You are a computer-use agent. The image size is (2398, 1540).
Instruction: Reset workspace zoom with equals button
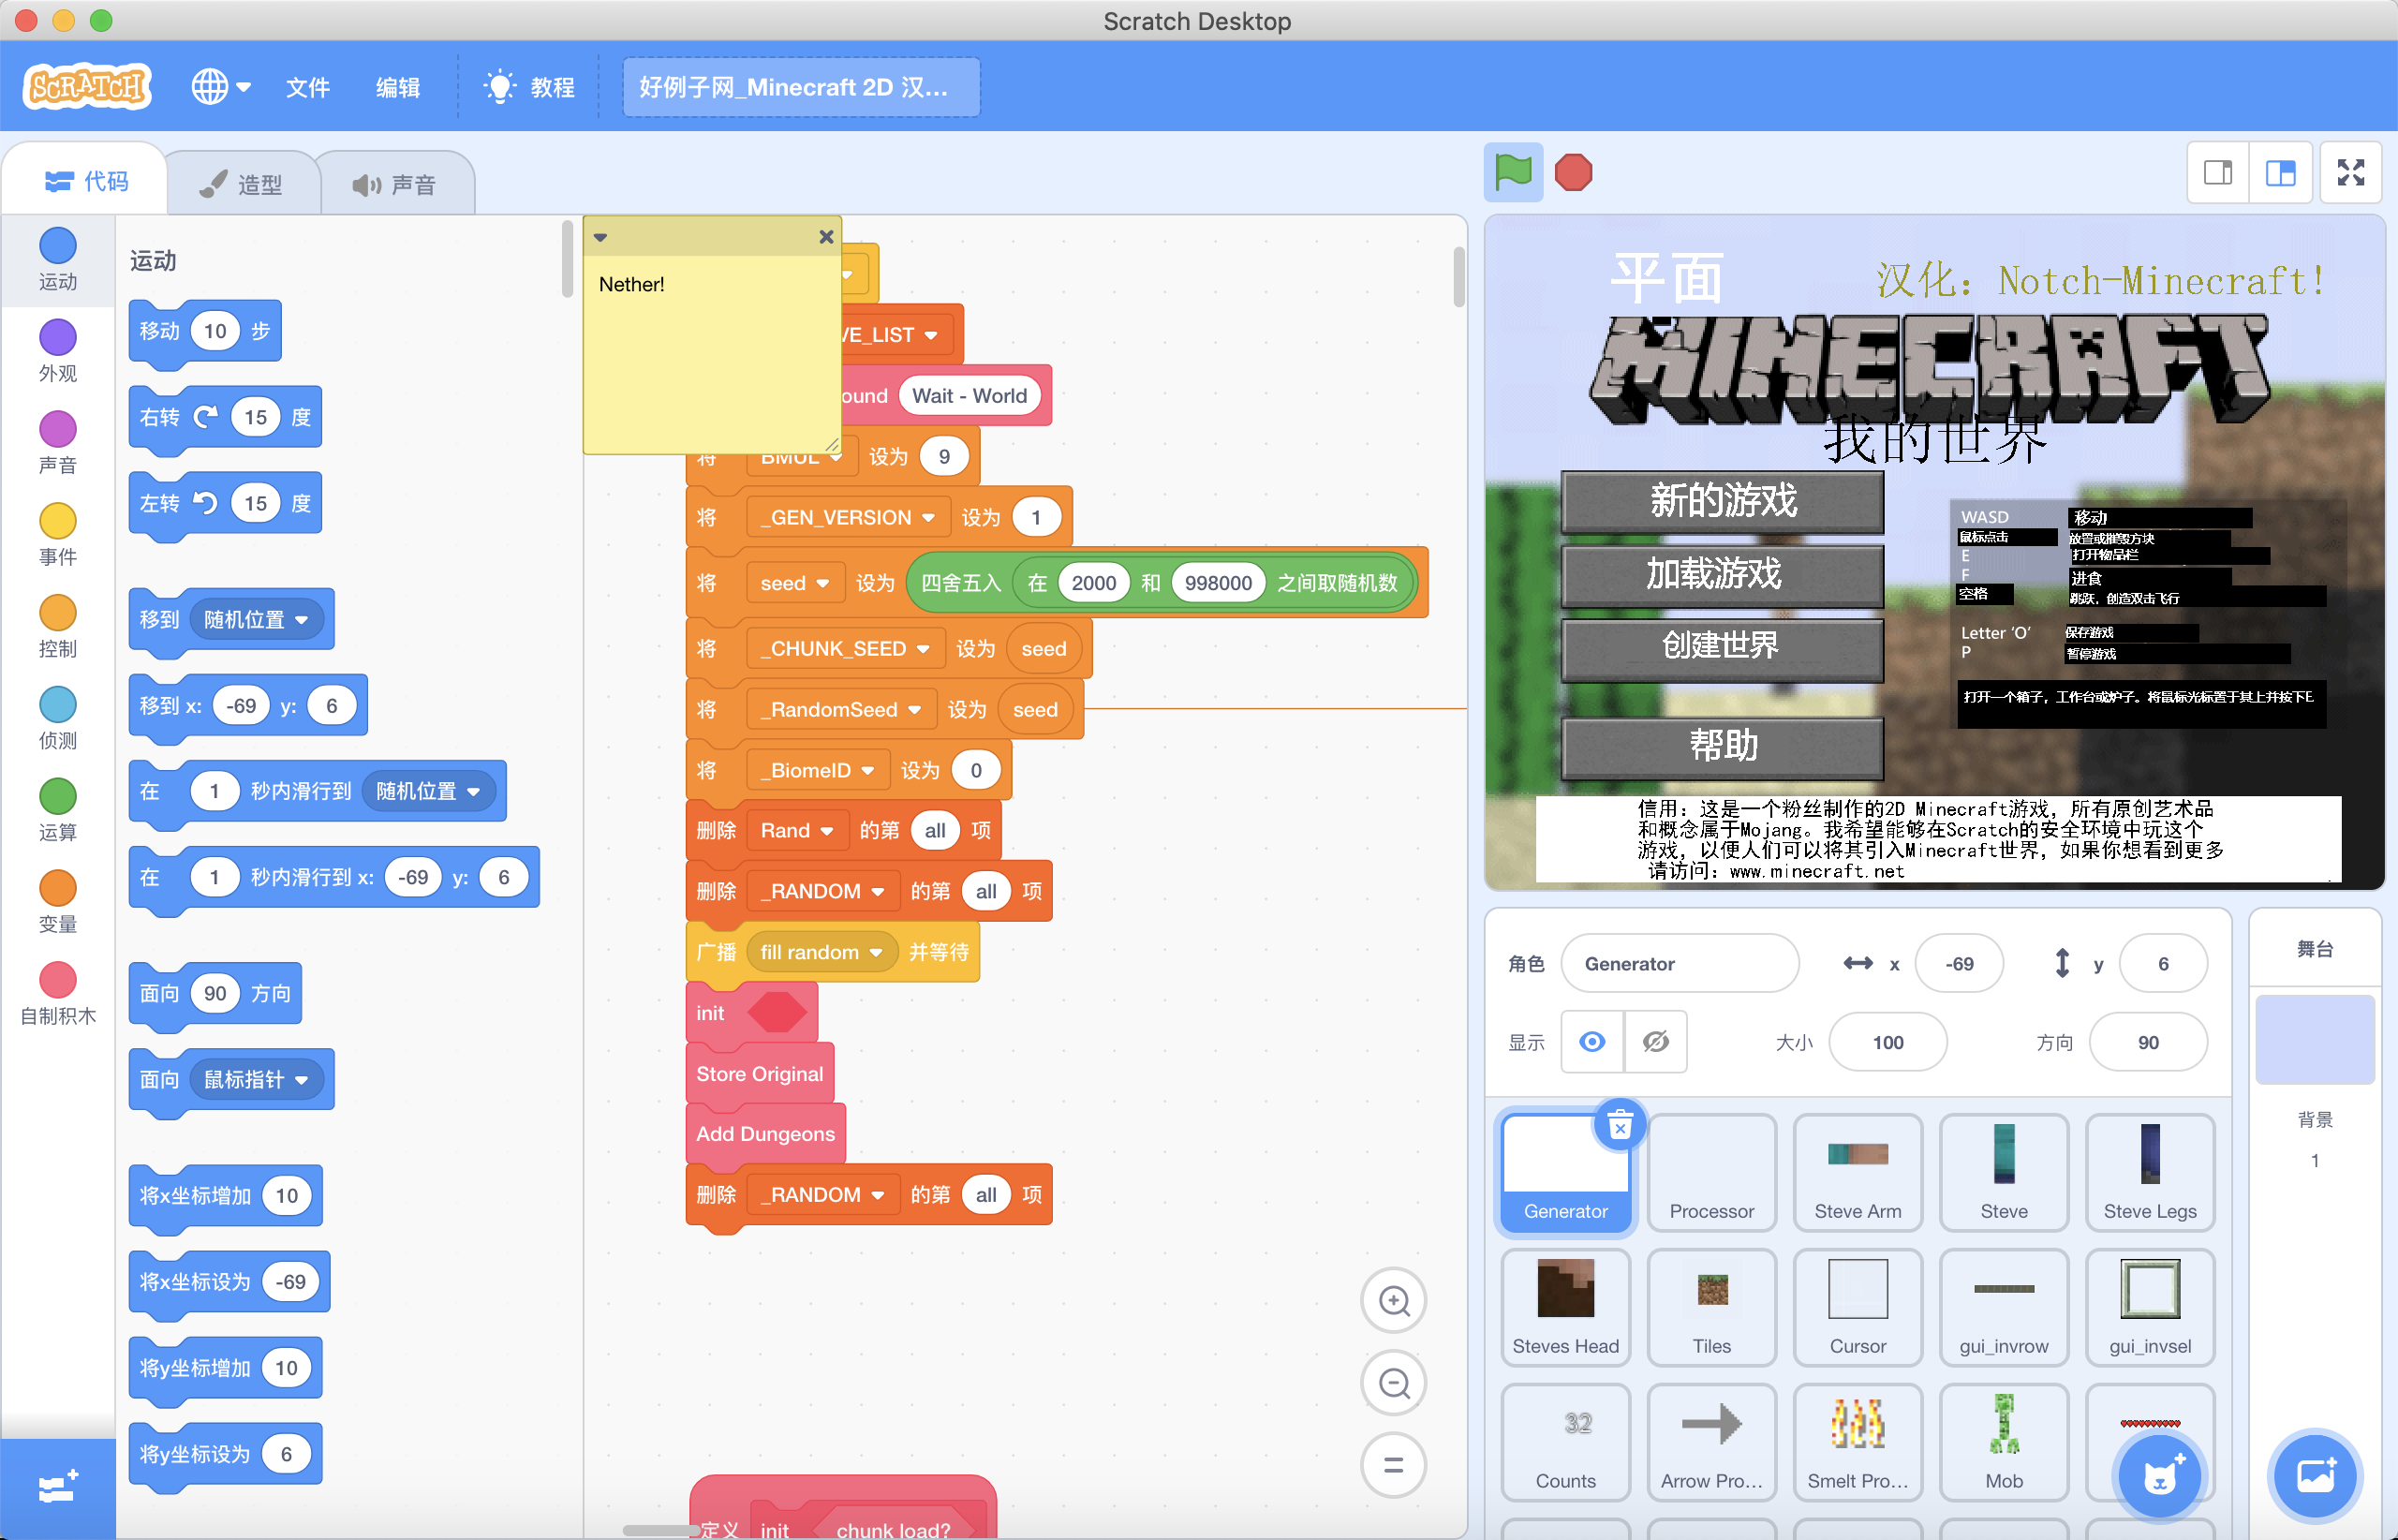point(1393,1465)
